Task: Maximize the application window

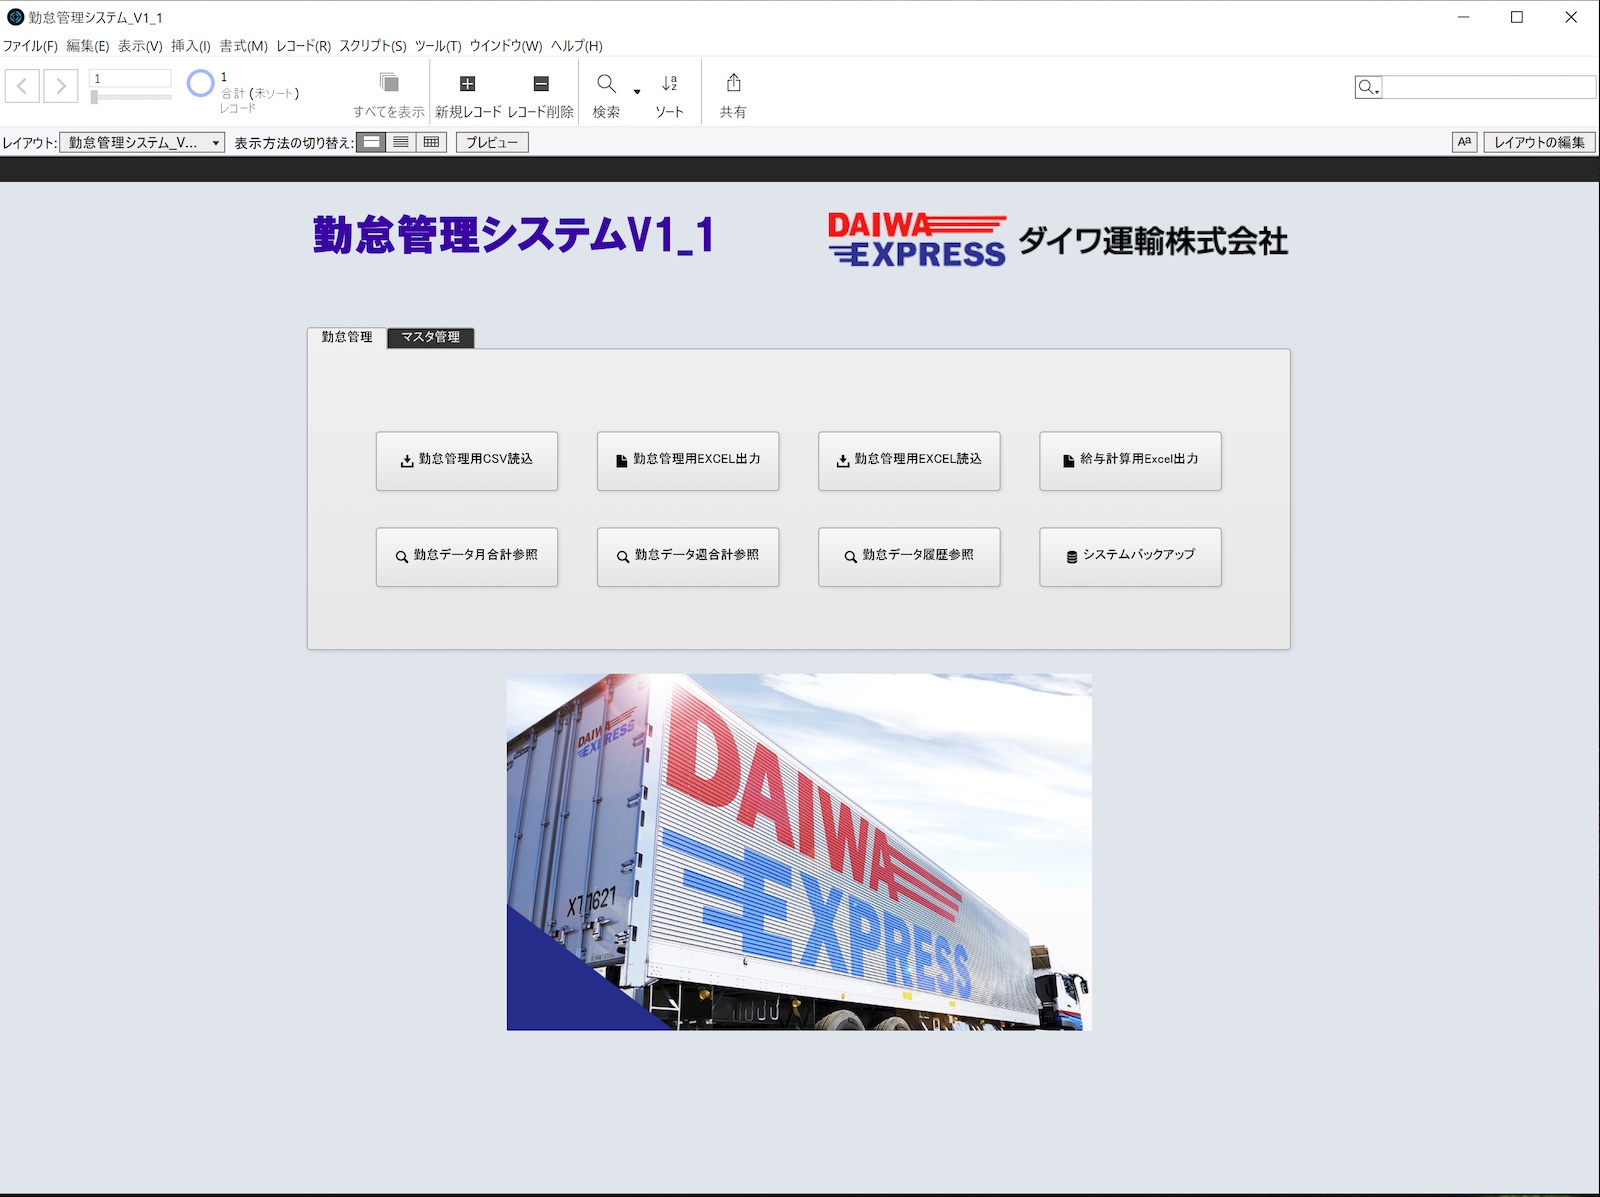Action: coord(1517,17)
